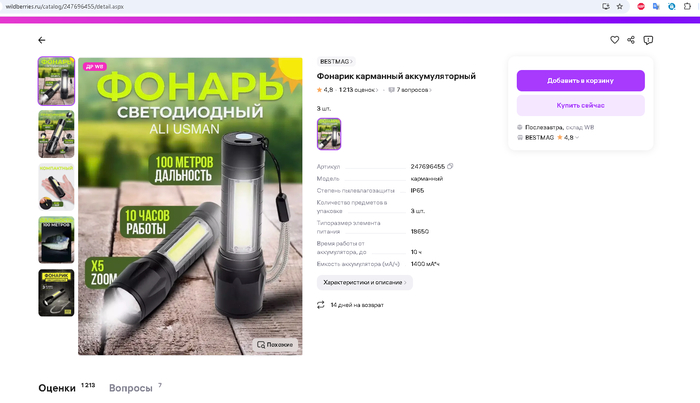
Task: Open the 1213 оценок reviews link
Action: tap(358, 90)
